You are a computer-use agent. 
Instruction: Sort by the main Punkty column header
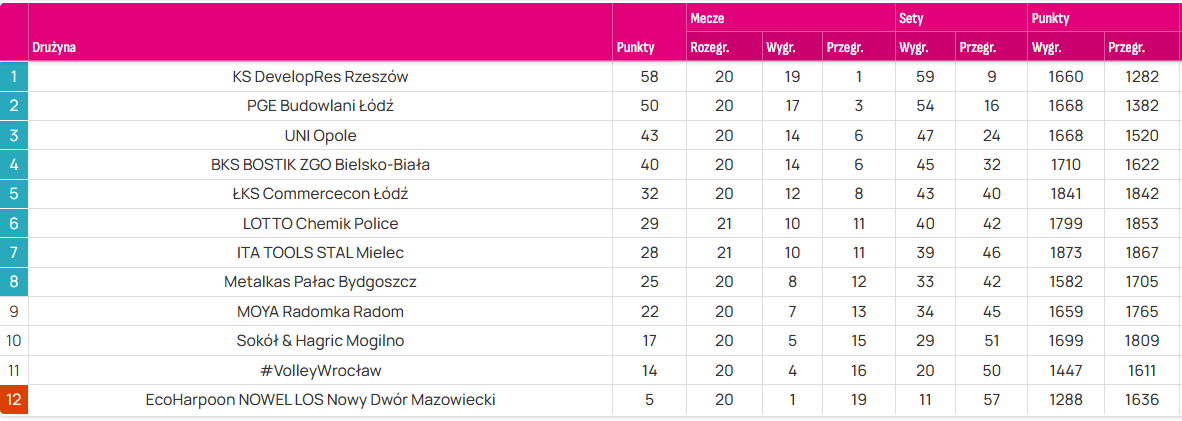[635, 48]
